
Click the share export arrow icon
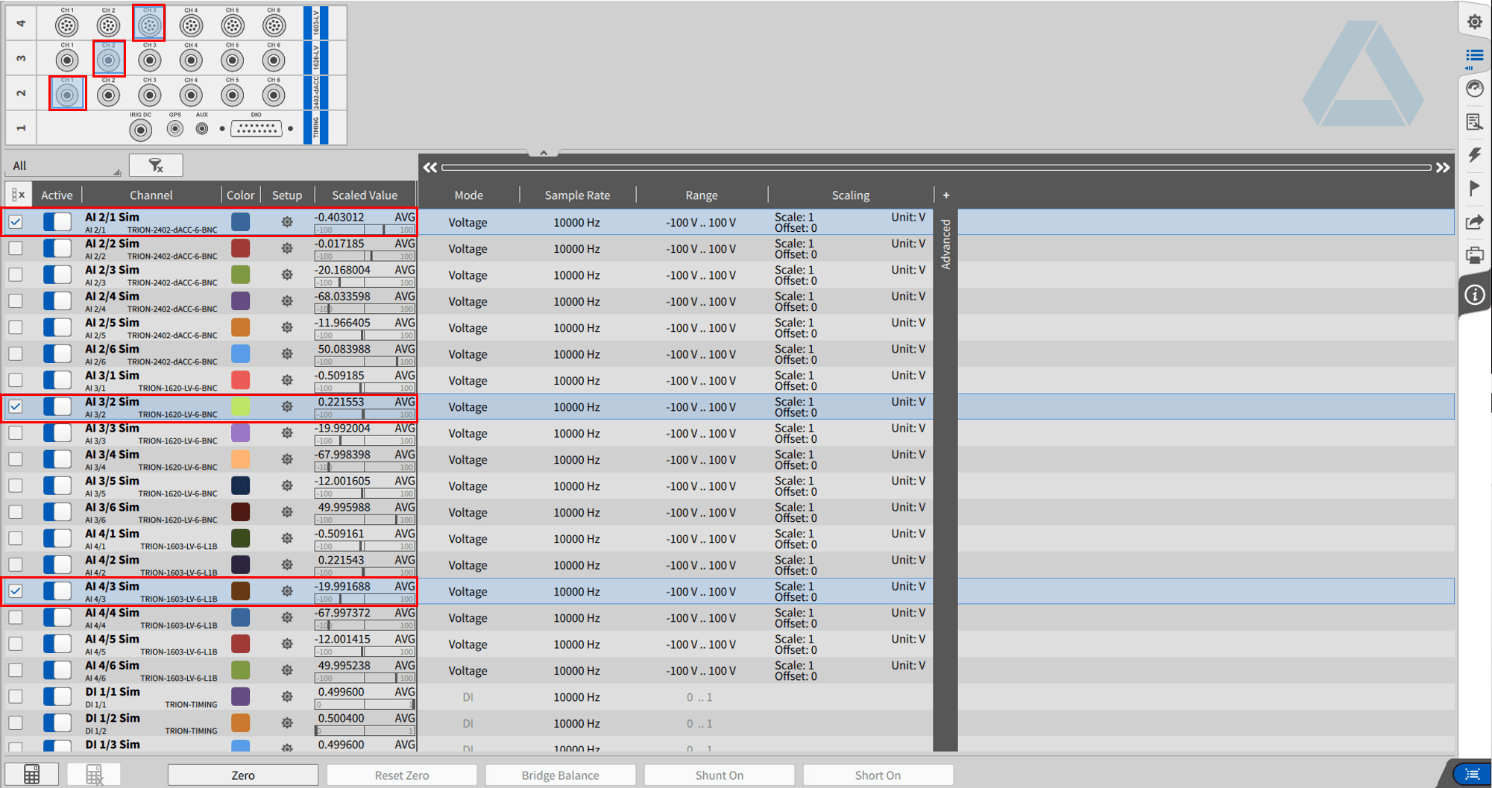pyautogui.click(x=1474, y=222)
